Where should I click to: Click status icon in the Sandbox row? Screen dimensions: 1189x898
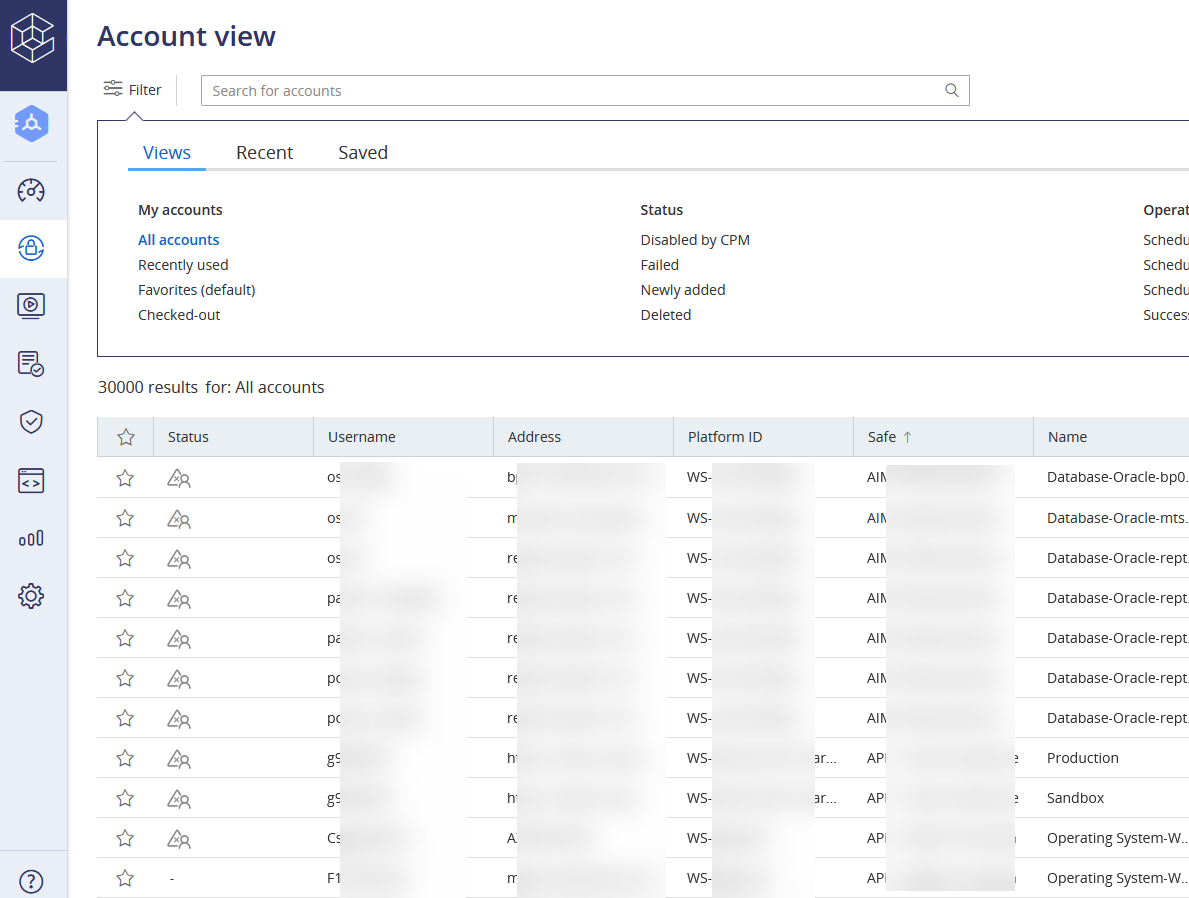(179, 799)
